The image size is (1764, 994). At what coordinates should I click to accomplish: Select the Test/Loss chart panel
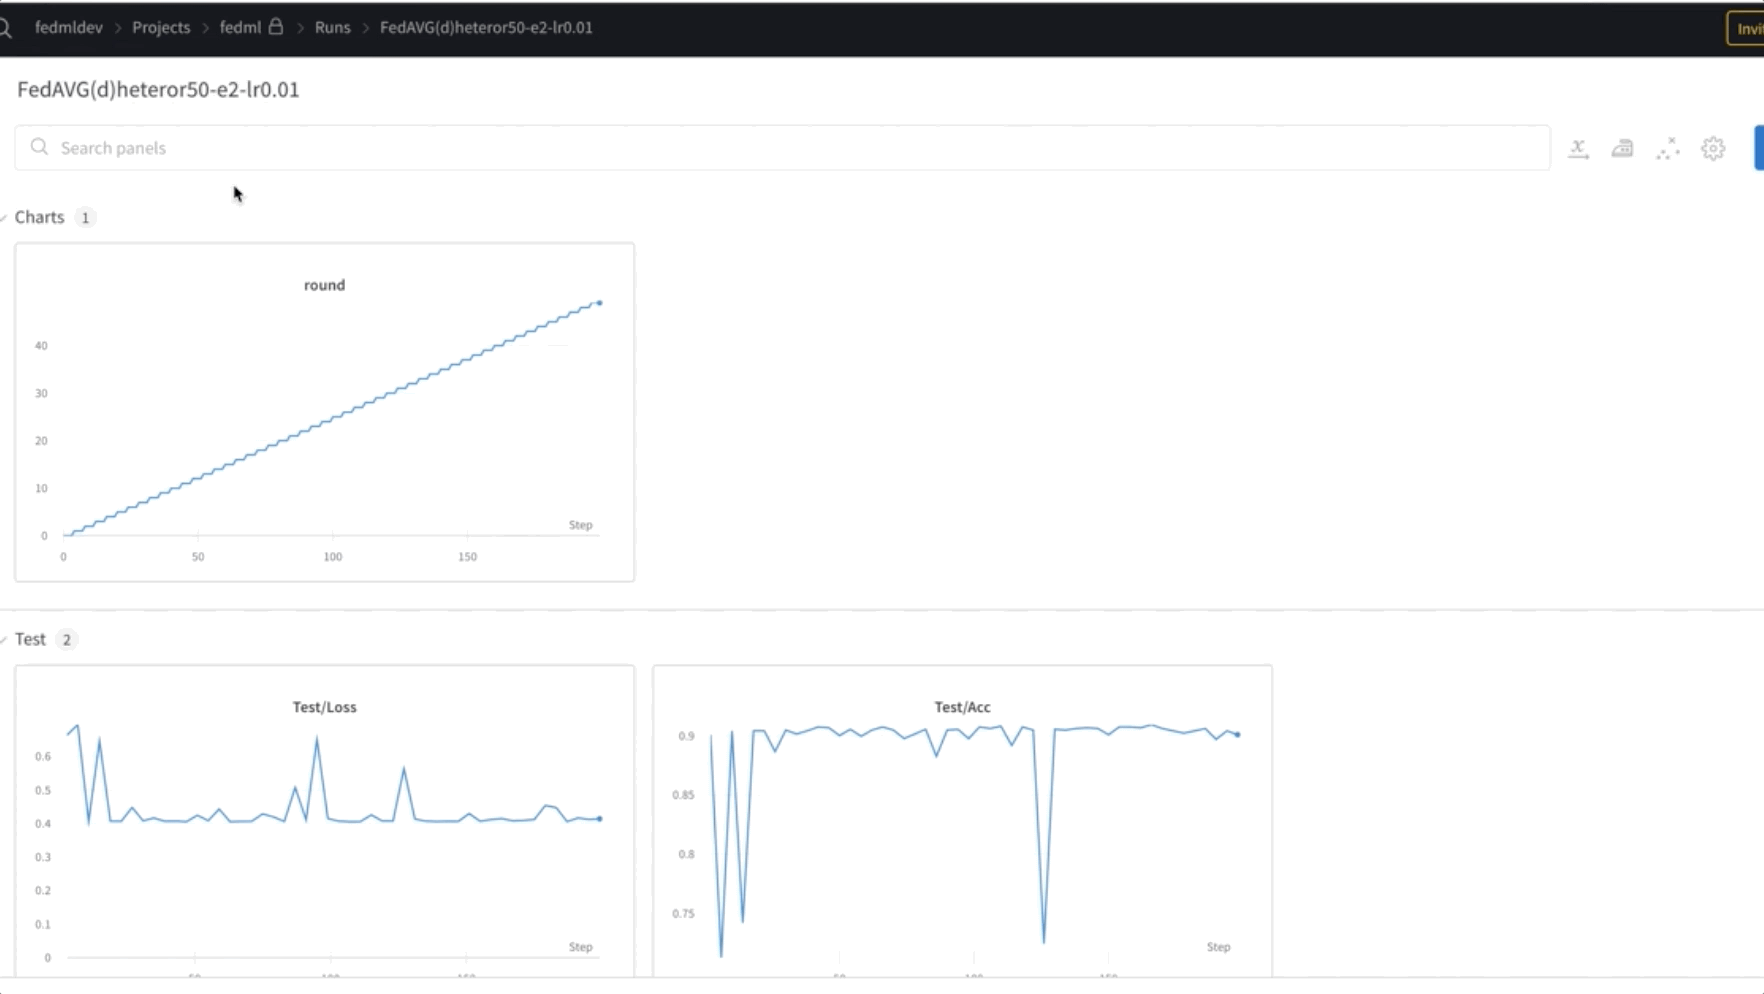point(325,821)
